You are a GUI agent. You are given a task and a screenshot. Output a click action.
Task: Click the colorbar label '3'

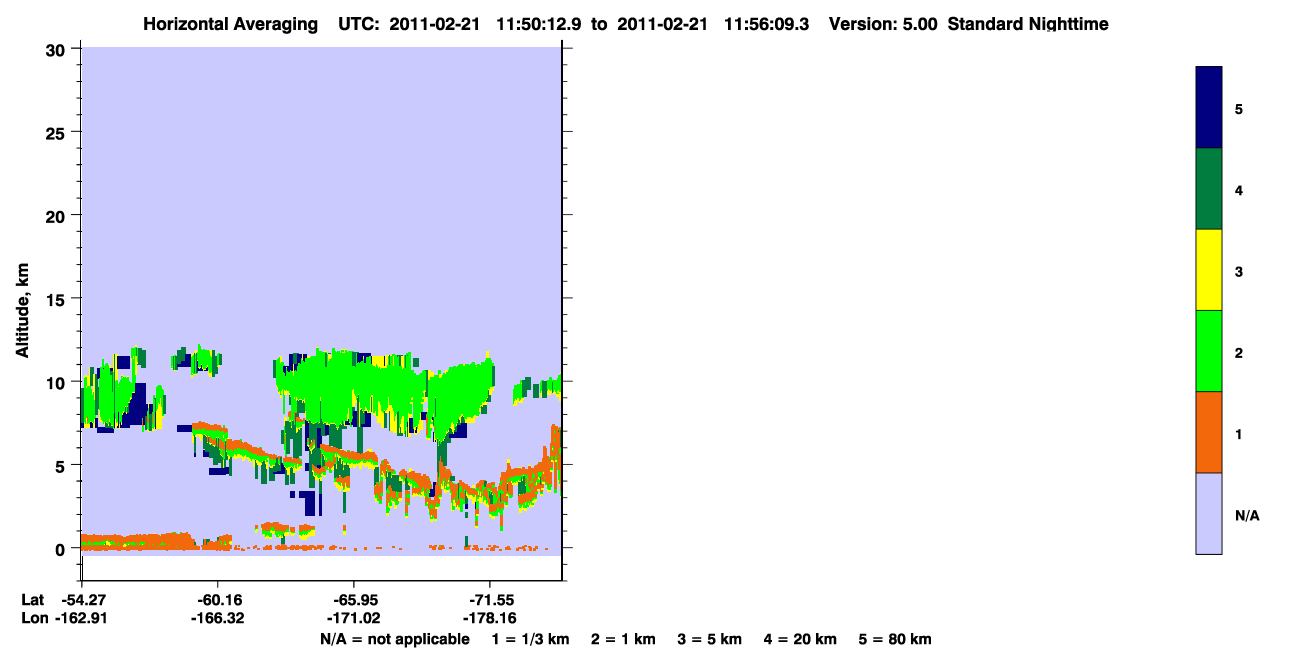pos(1239,271)
